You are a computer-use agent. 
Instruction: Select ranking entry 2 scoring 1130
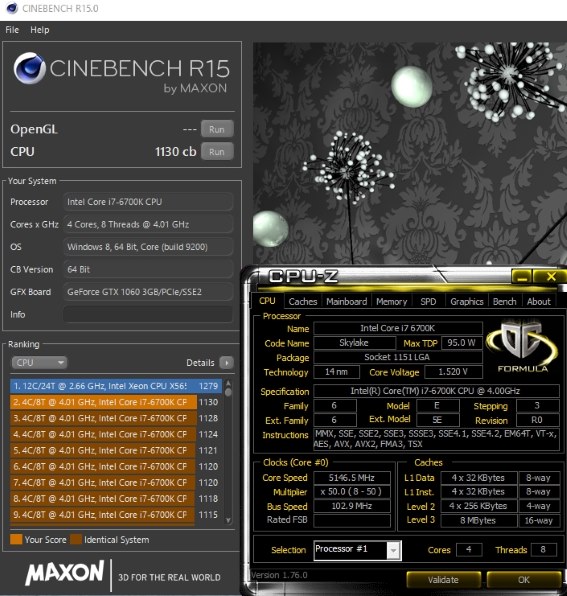[x=116, y=402]
